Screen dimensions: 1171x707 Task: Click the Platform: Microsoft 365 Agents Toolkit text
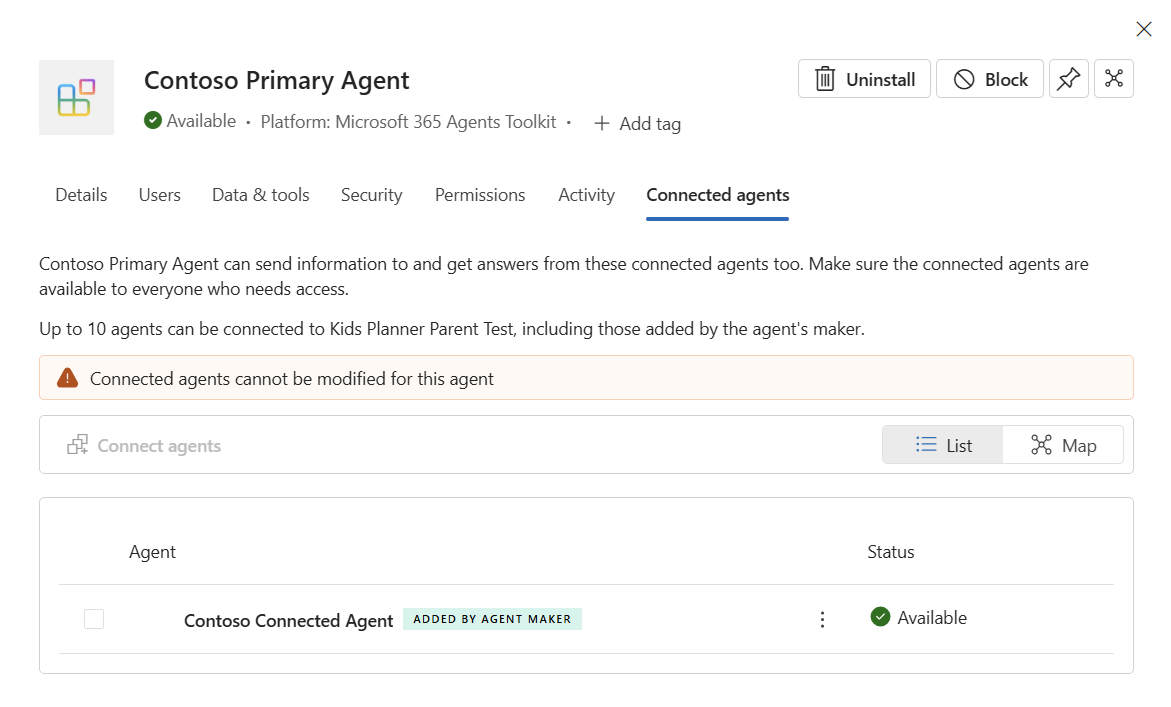(408, 122)
